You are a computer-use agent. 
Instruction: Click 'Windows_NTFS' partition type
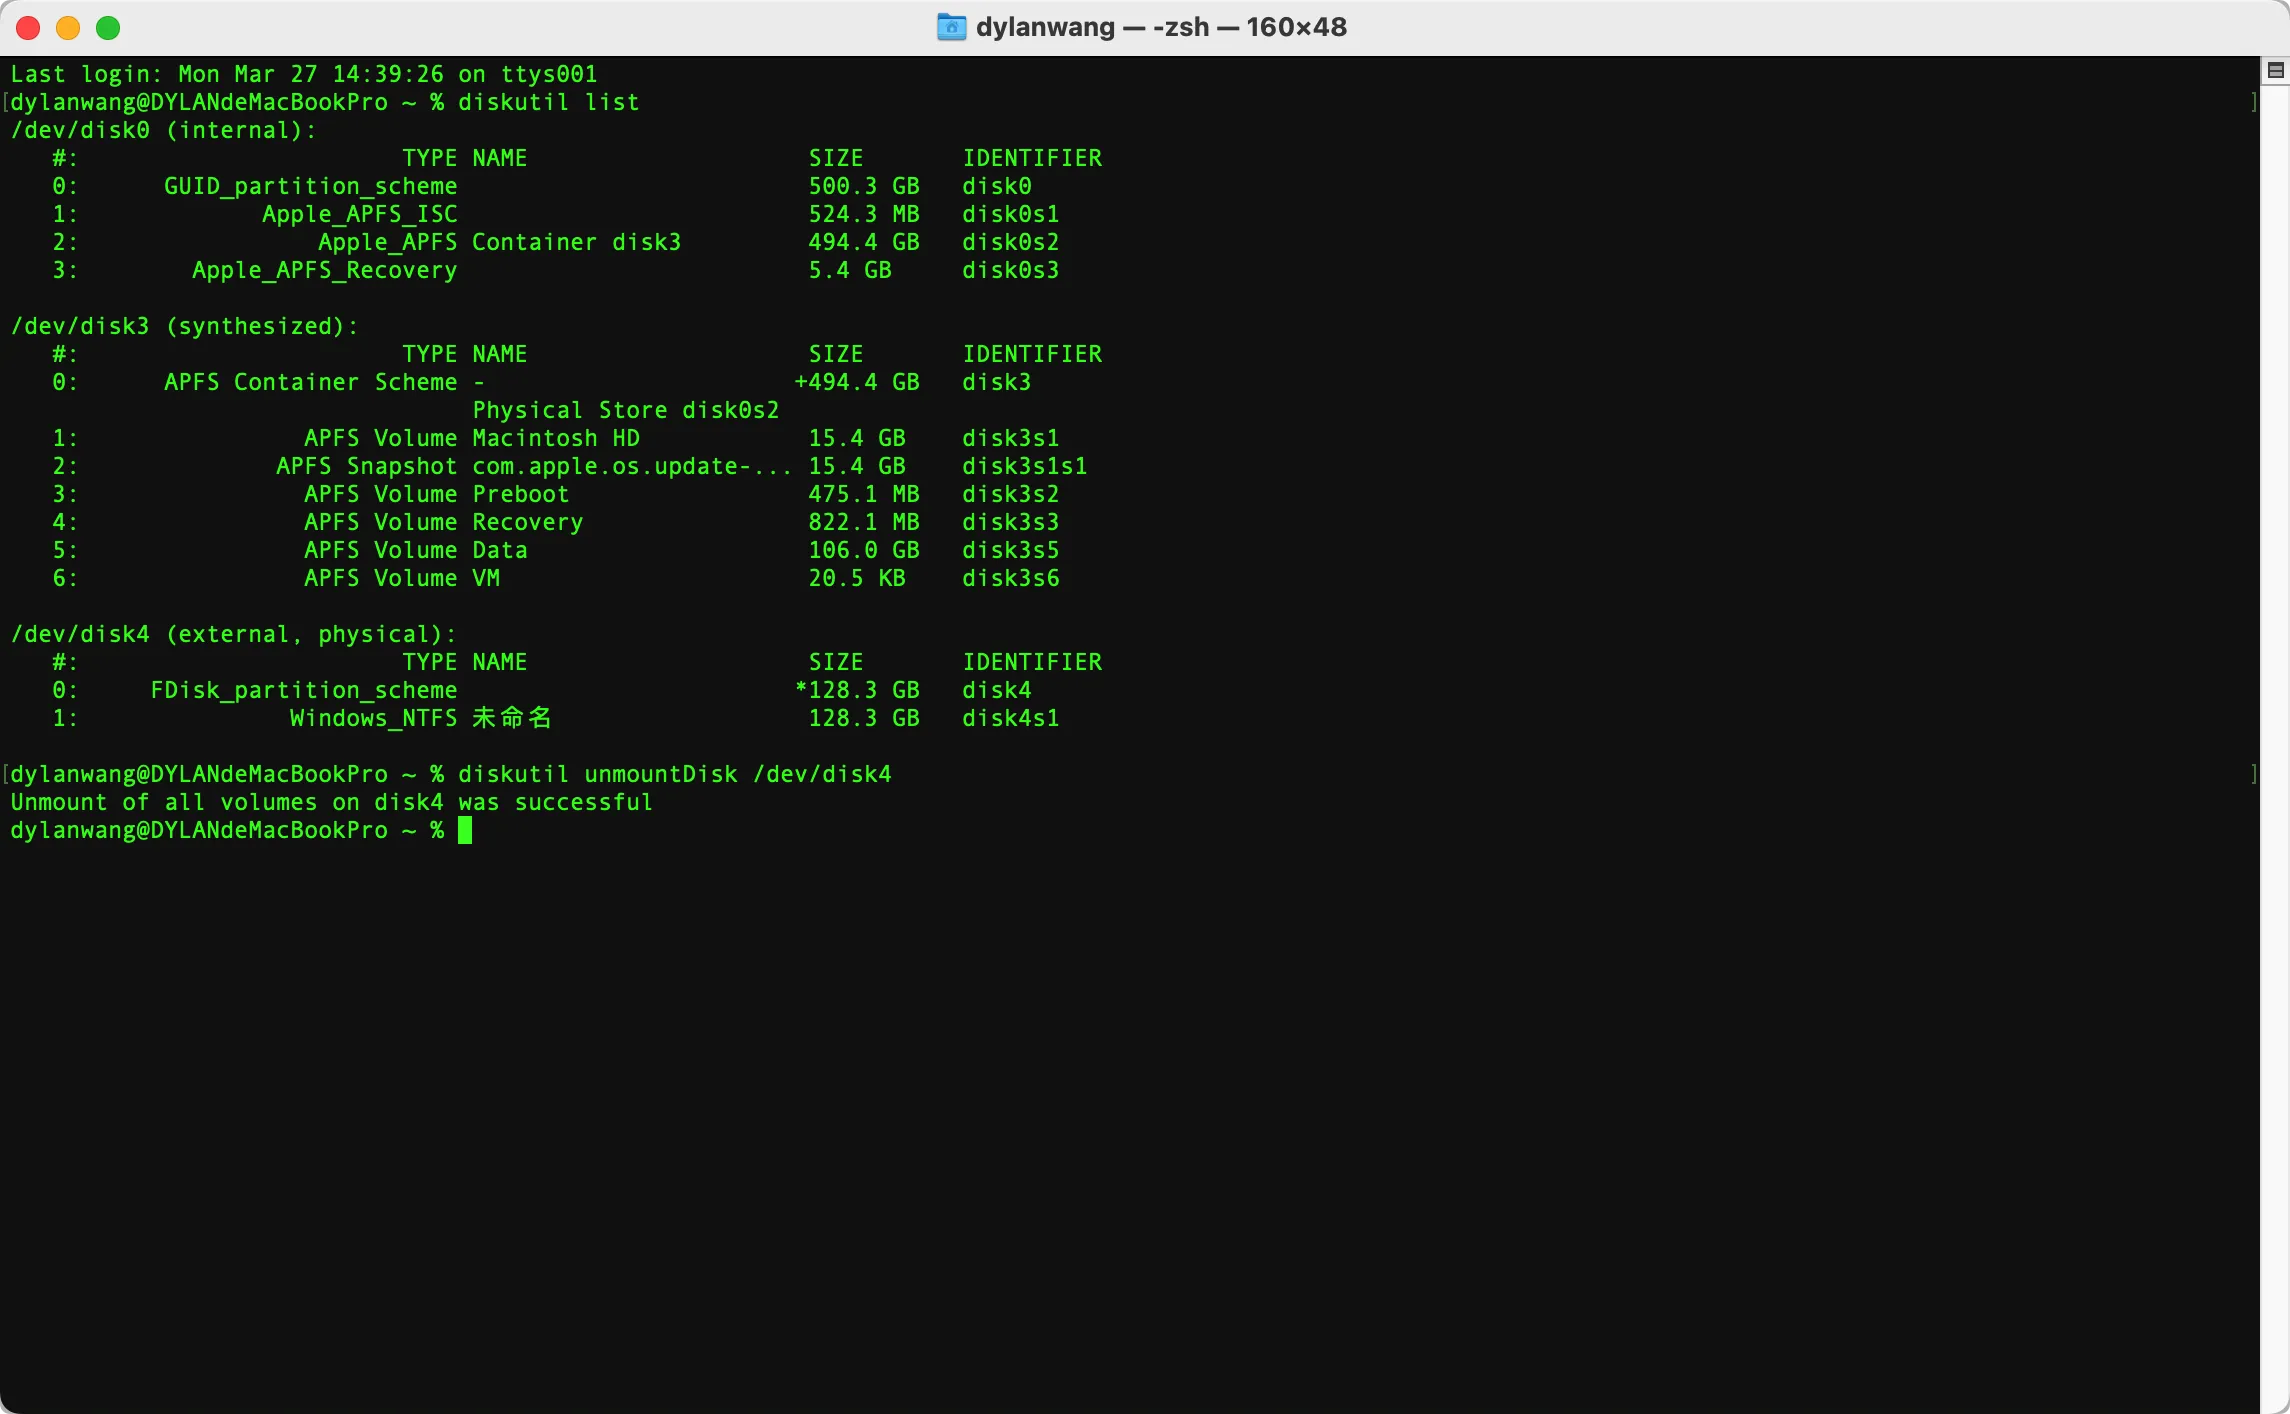coord(373,718)
